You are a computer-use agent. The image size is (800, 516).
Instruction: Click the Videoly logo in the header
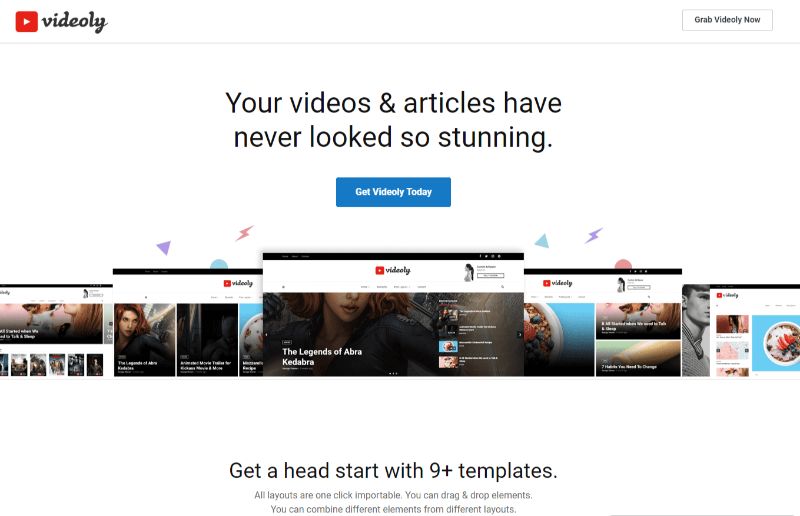61,21
